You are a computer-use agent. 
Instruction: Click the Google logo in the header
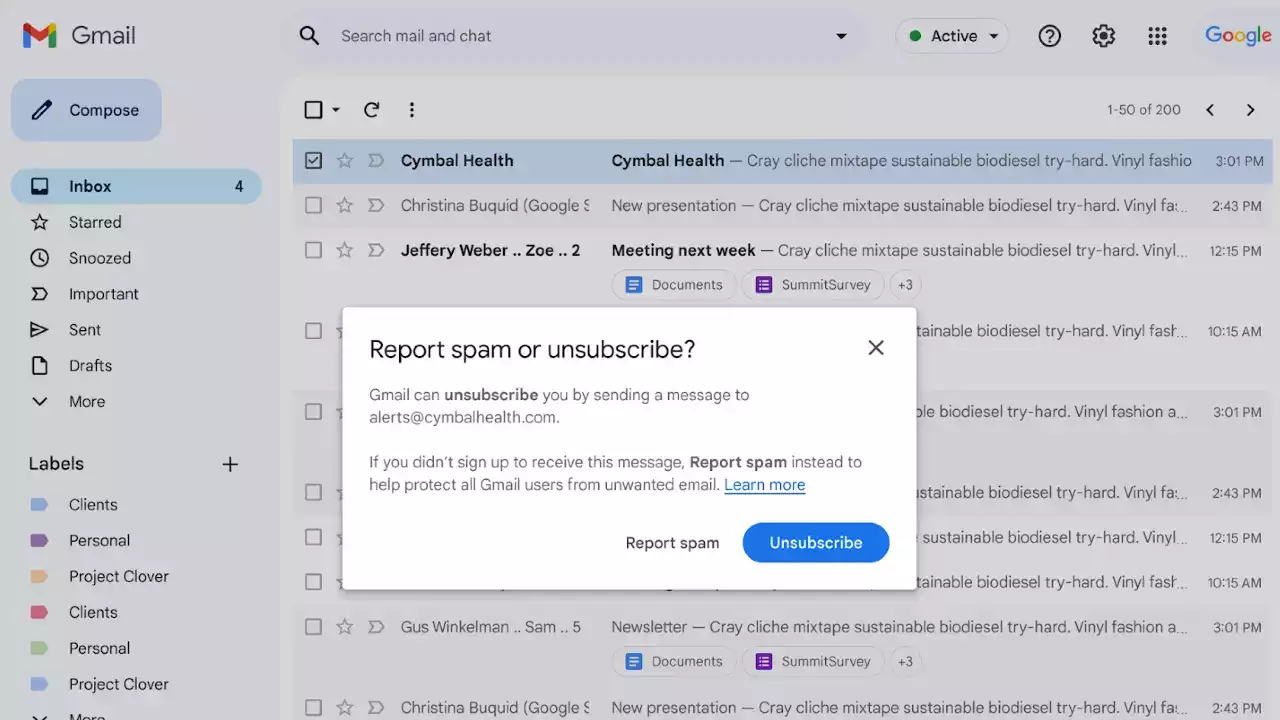coord(1238,36)
